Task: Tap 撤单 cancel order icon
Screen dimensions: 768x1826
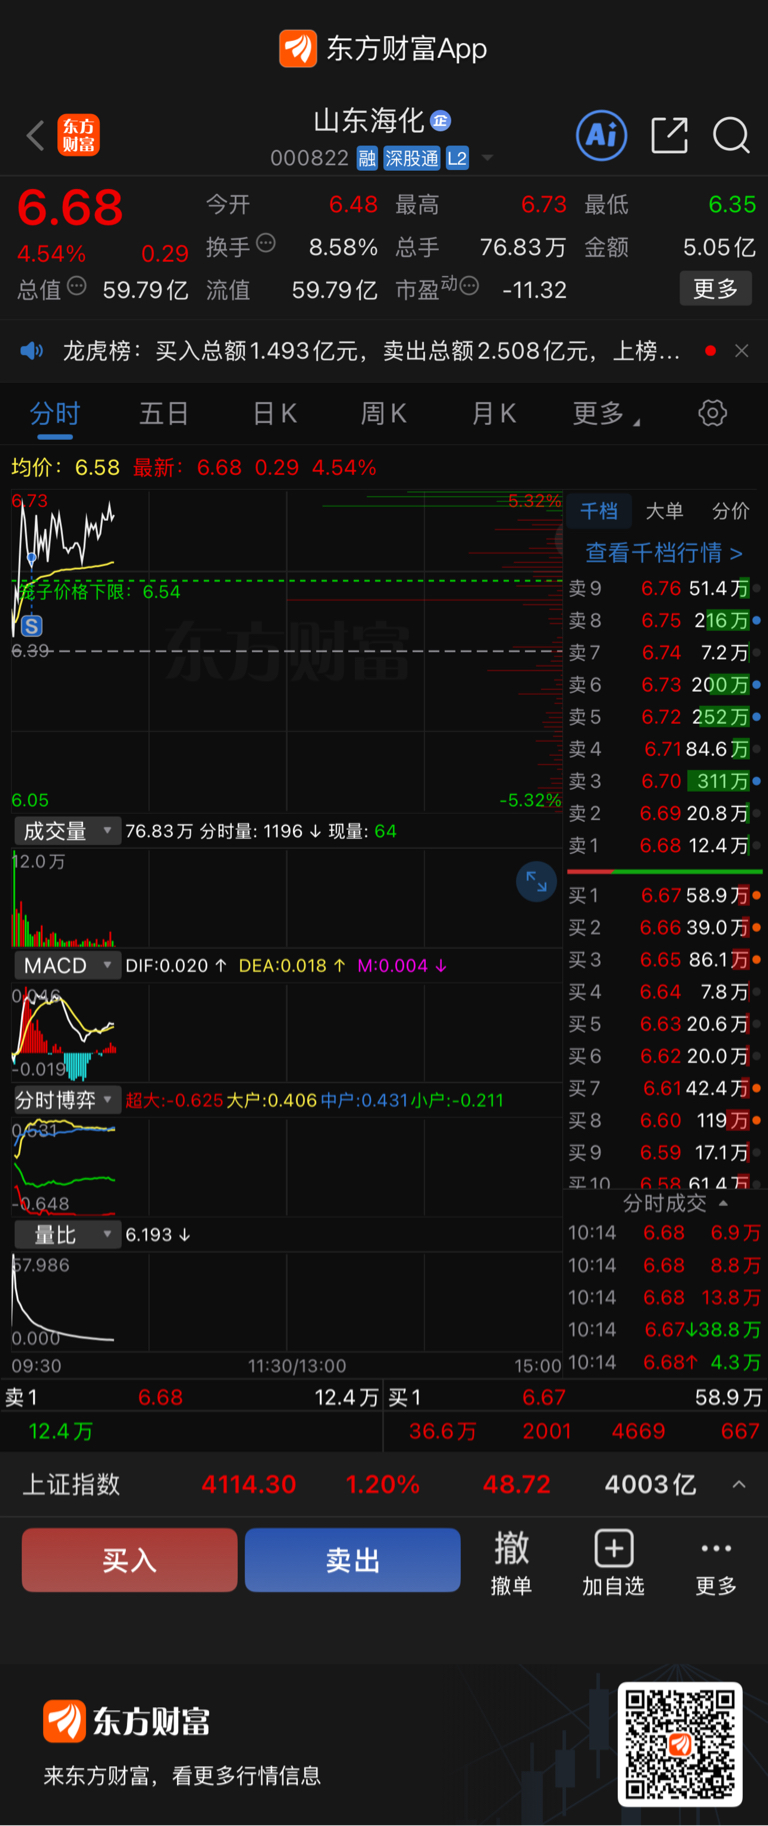Action: point(511,1562)
